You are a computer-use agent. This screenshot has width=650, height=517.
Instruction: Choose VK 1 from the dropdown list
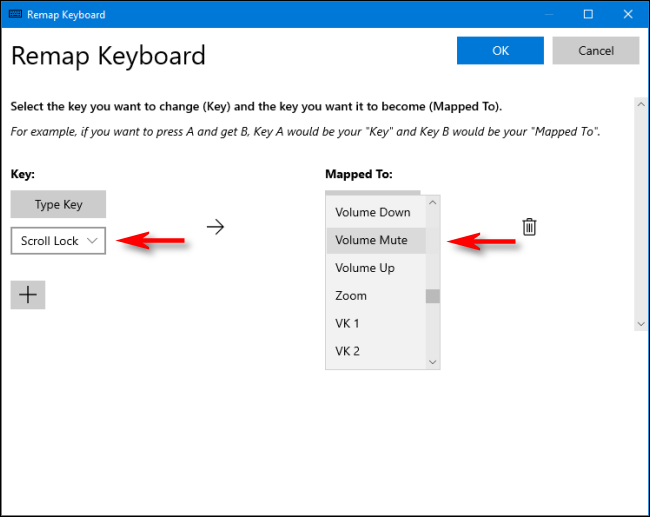pos(348,323)
